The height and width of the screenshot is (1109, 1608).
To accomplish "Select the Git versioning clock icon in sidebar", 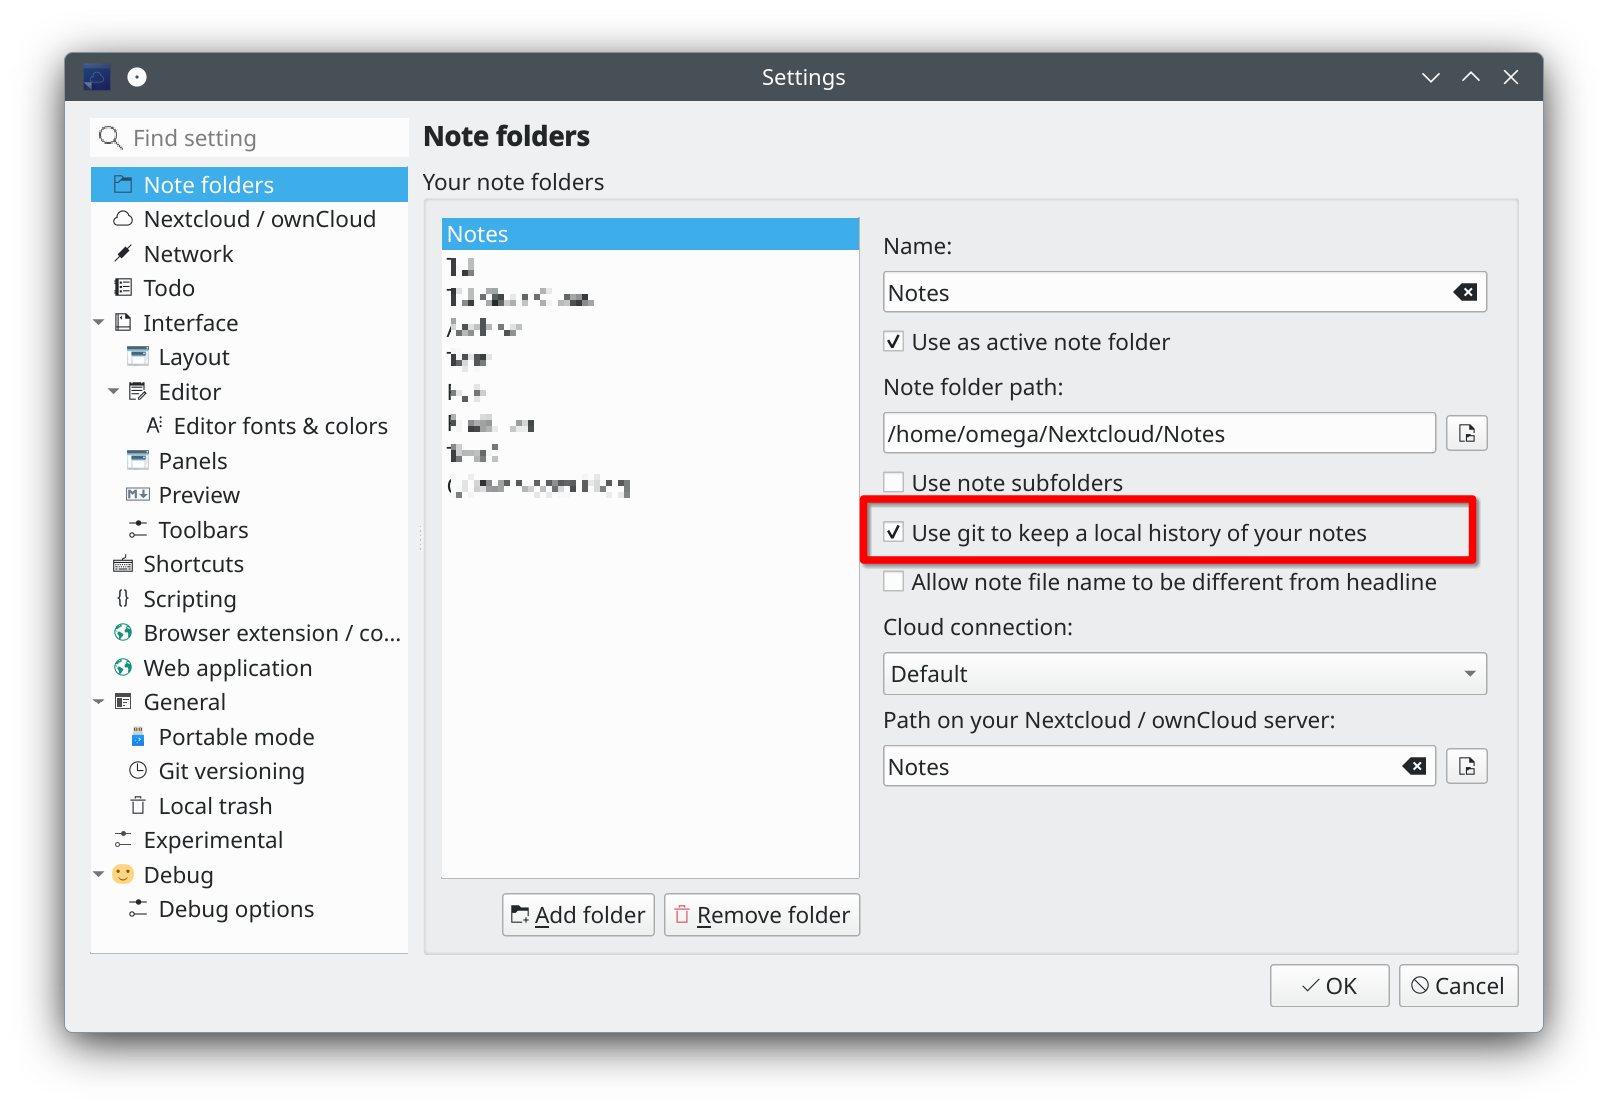I will (136, 770).
